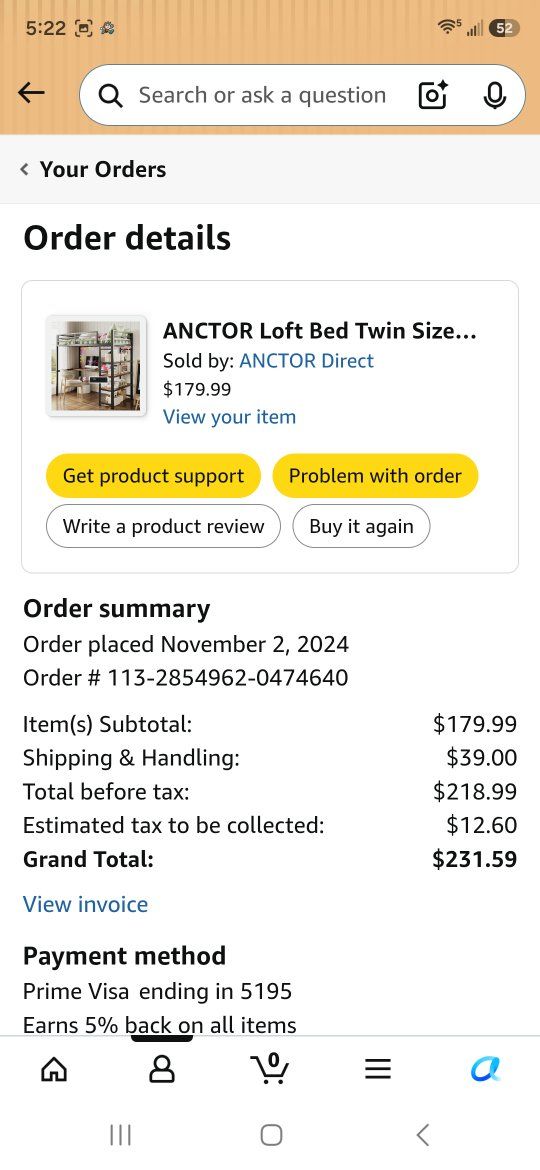Tap the magnifying glass search icon
Screen dimensions: 540x1170
[x=110, y=96]
